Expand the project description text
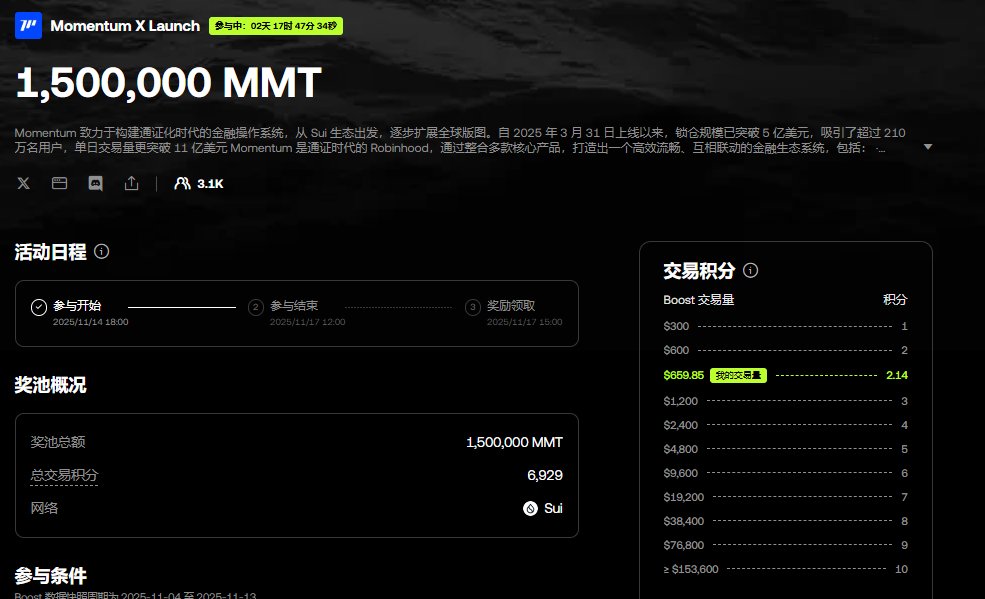This screenshot has width=985, height=599. pos(930,146)
